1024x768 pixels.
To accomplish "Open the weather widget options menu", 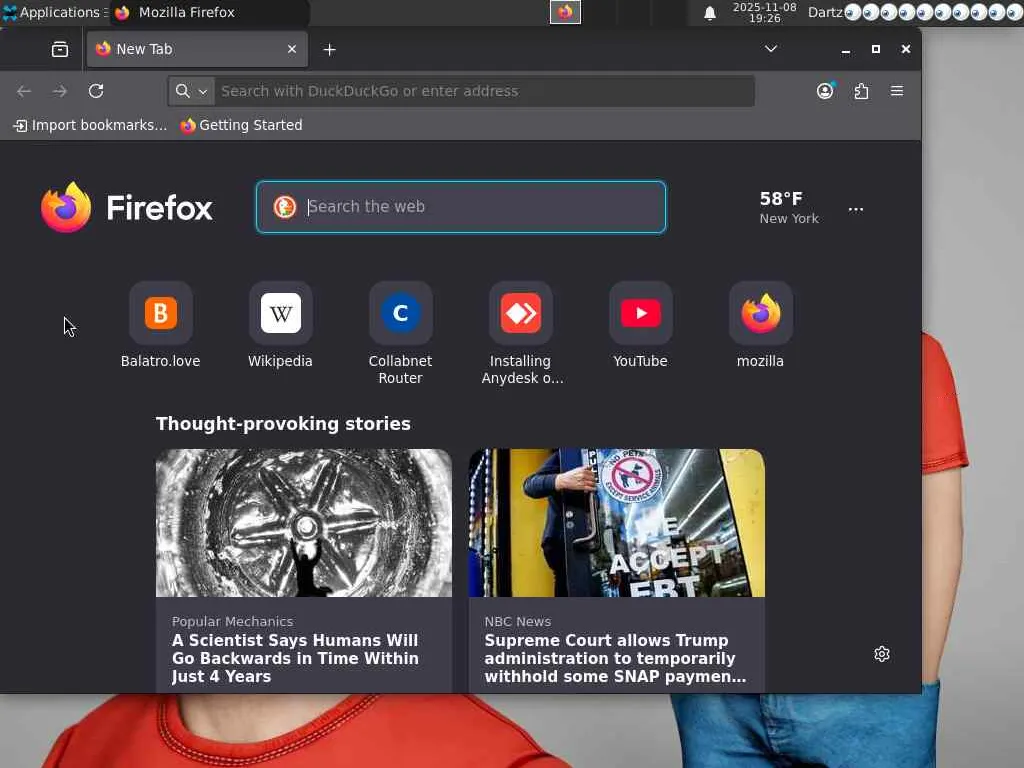I will click(856, 209).
